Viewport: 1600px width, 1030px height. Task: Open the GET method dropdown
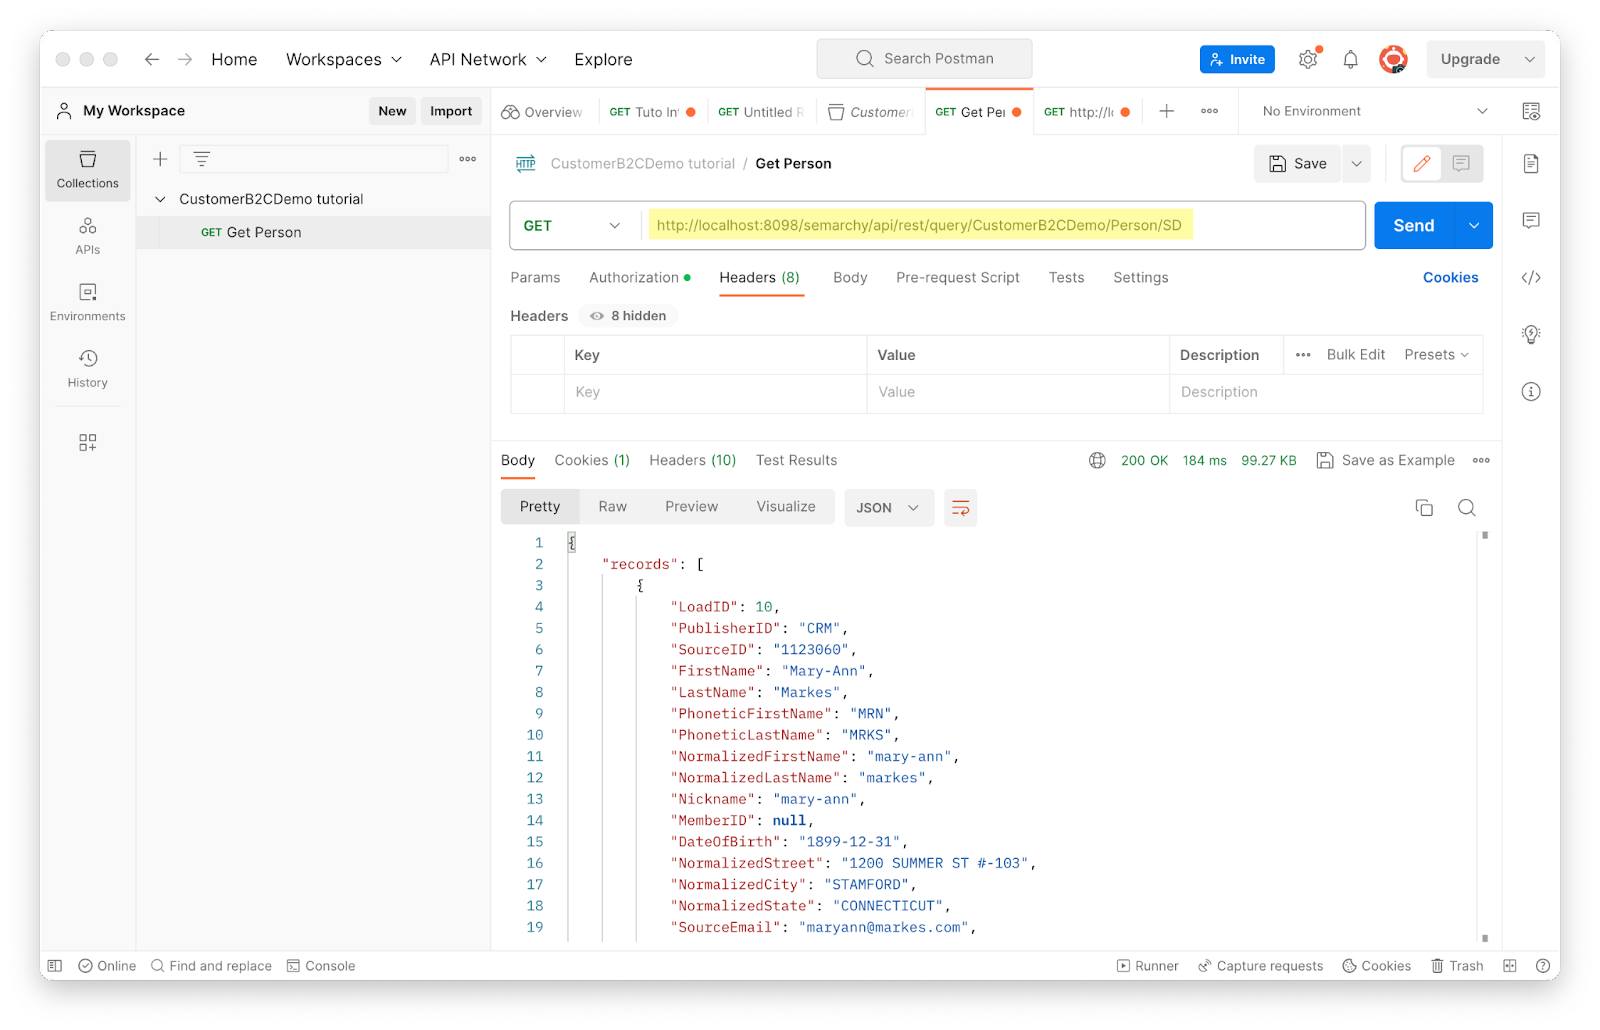tap(572, 226)
